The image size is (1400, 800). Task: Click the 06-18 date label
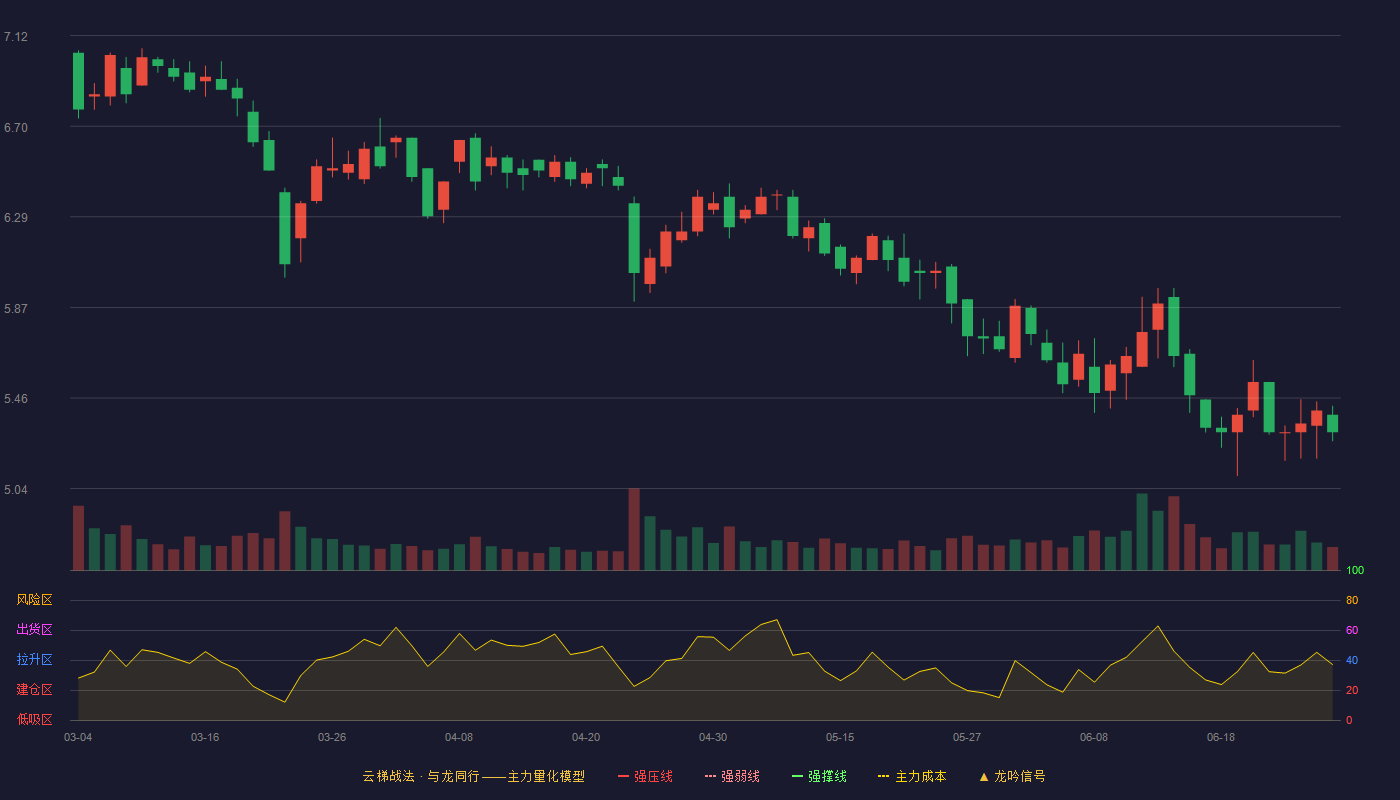coord(1221,737)
